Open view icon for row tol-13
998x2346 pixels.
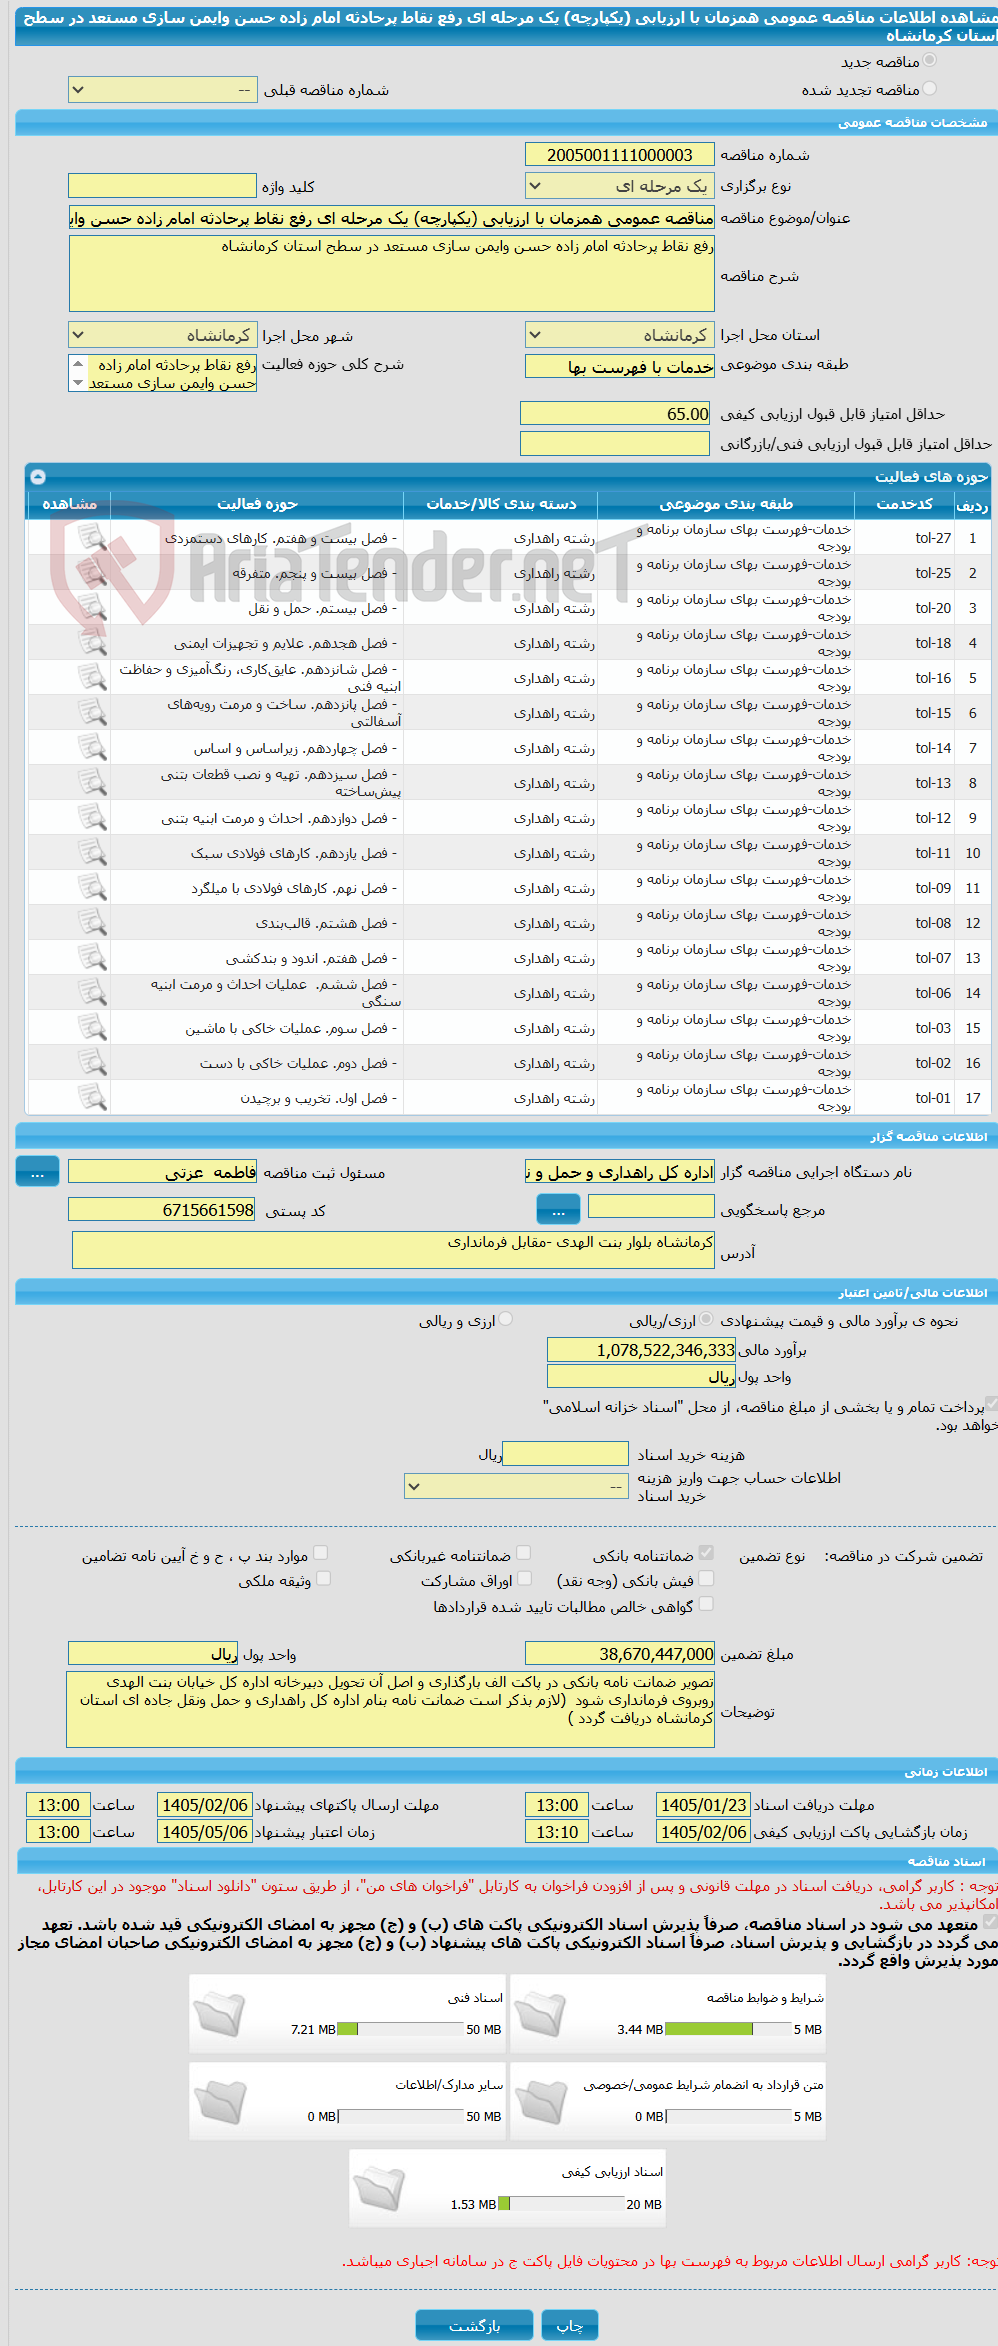point(92,783)
